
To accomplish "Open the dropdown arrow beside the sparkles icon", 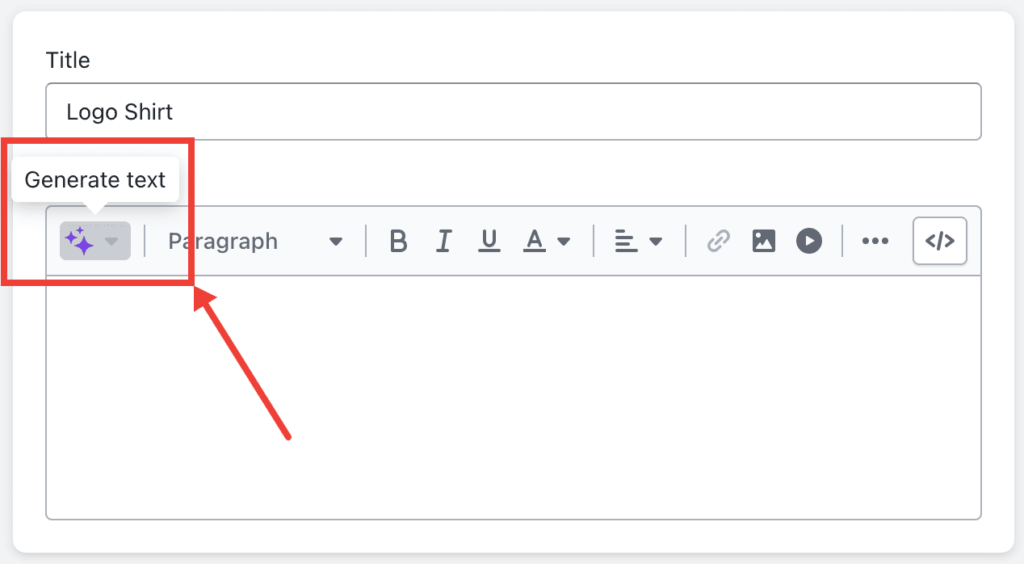I will click(112, 242).
